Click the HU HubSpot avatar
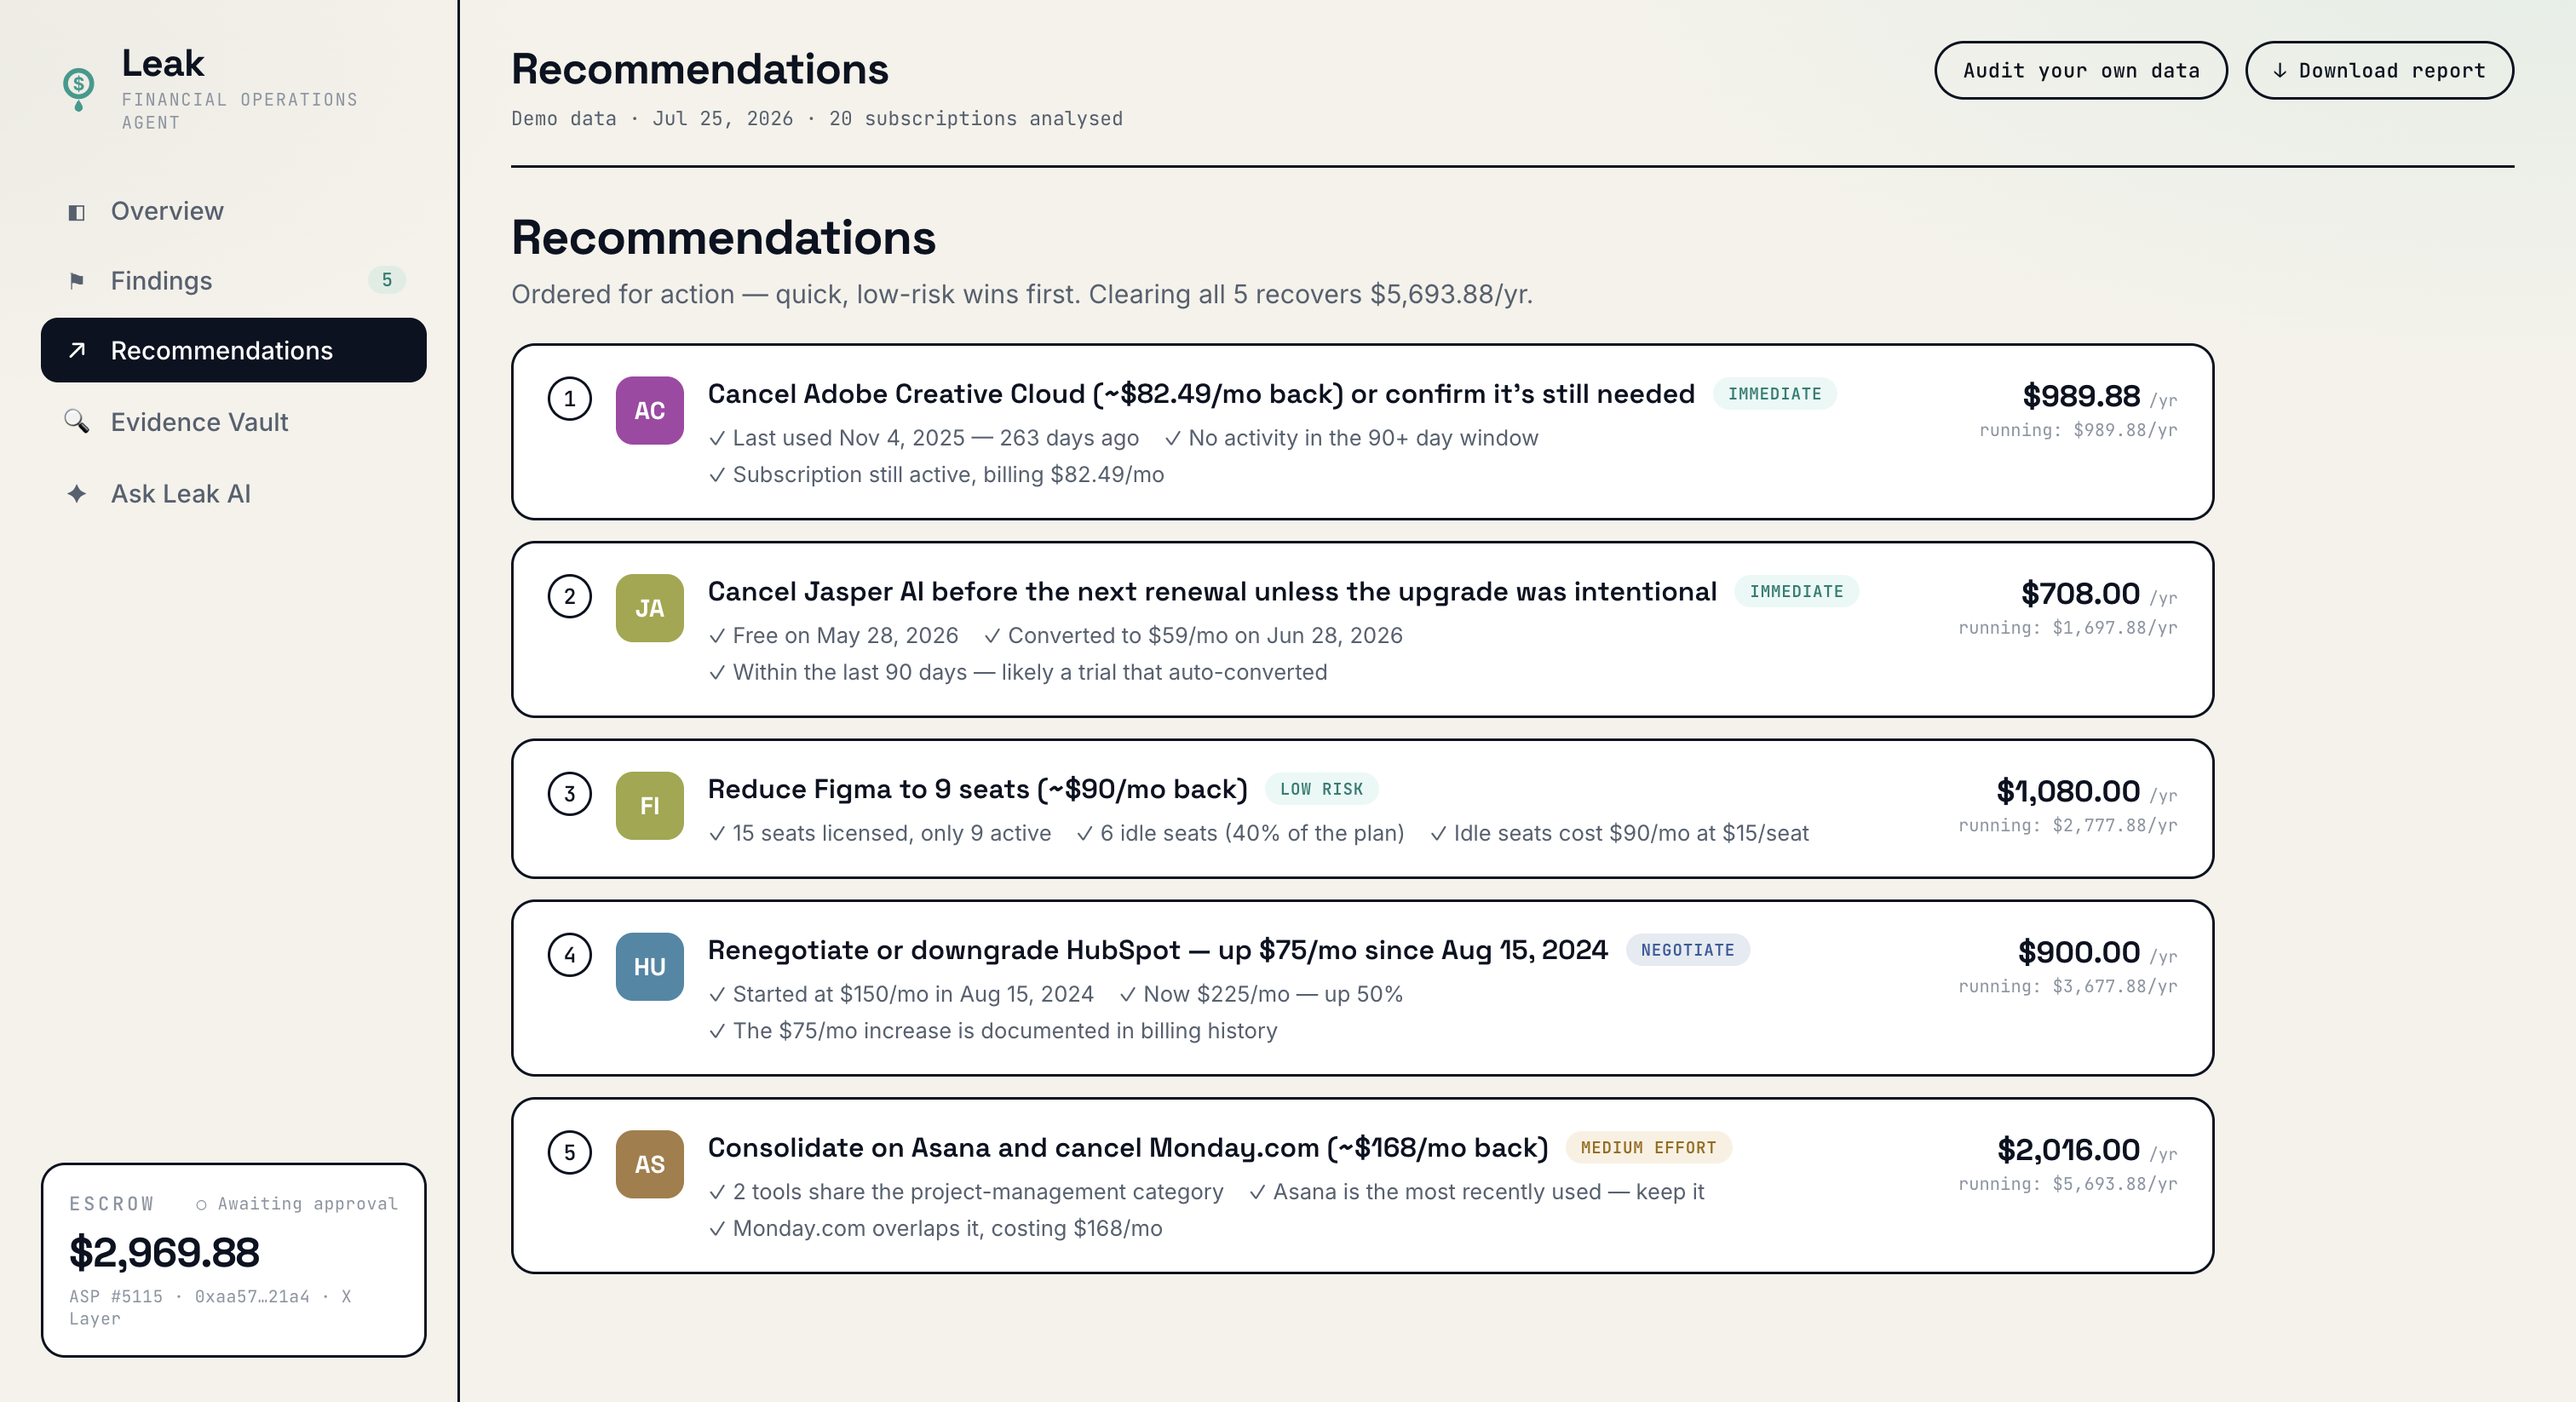Image resolution: width=2576 pixels, height=1402 pixels. click(649, 967)
